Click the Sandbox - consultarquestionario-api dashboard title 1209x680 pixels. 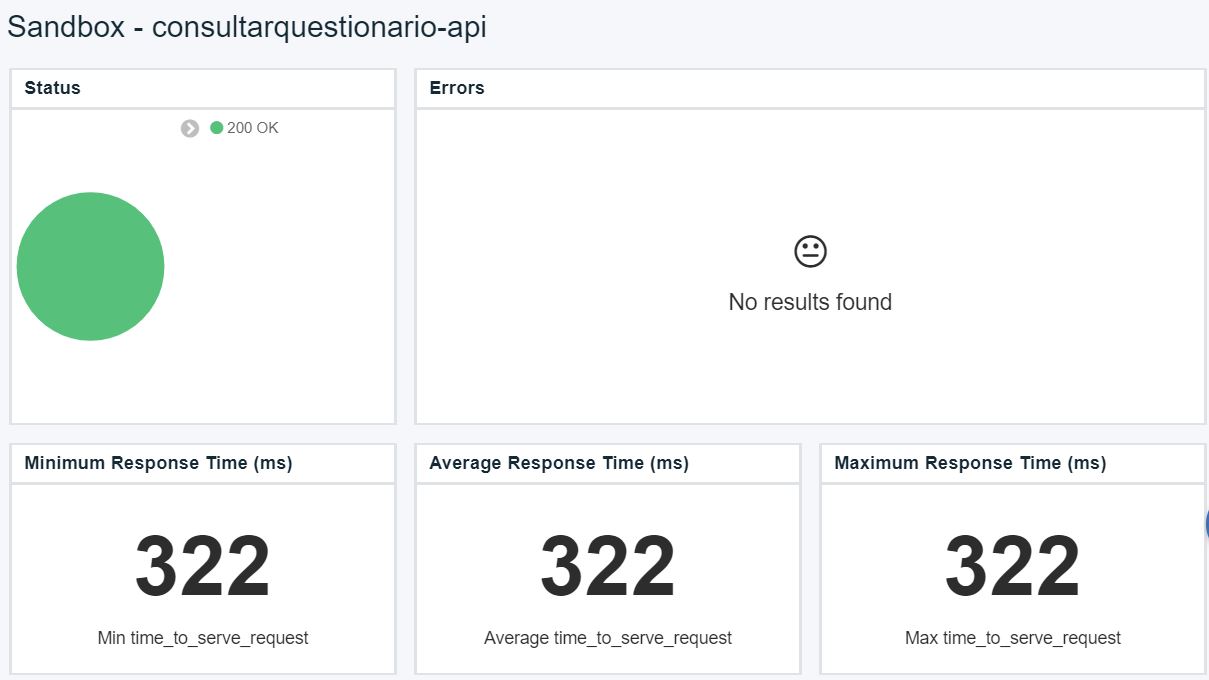[x=247, y=27]
